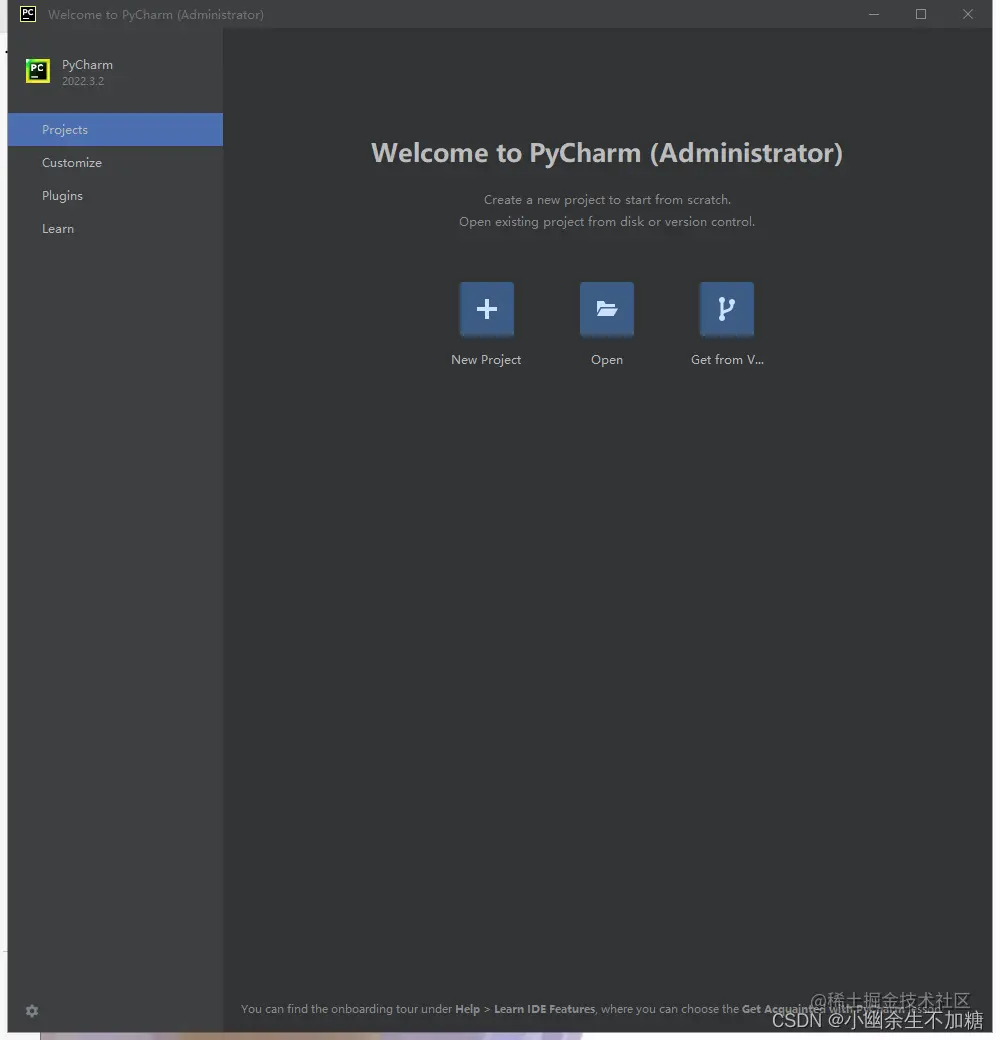Click the PyCharm name text in the sidebar
Viewport: 1000px width, 1040px height.
click(88, 65)
